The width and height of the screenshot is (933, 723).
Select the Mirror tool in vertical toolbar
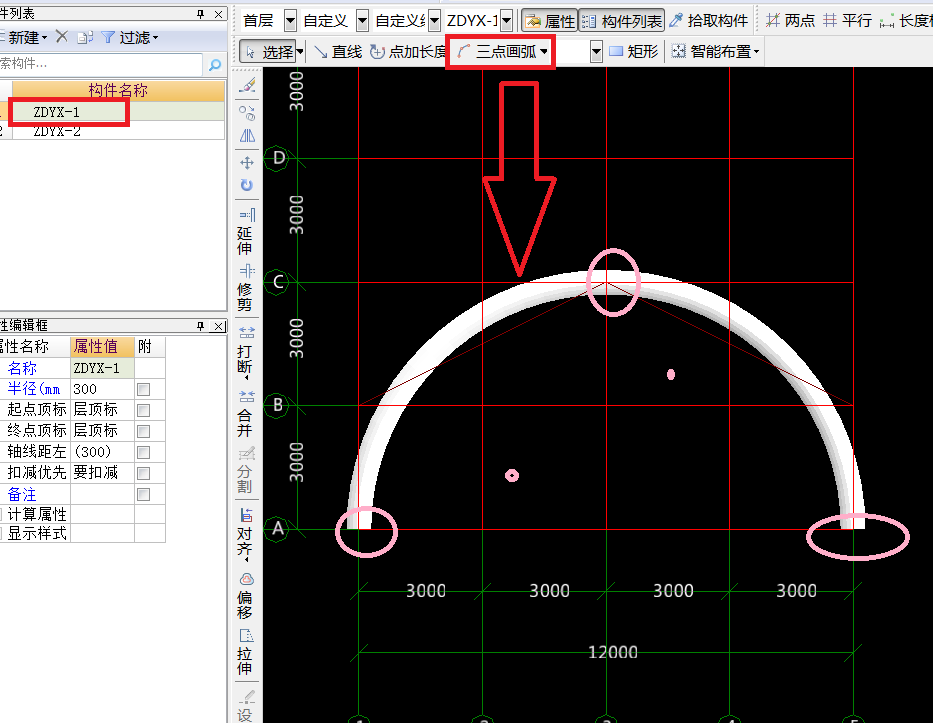247,136
